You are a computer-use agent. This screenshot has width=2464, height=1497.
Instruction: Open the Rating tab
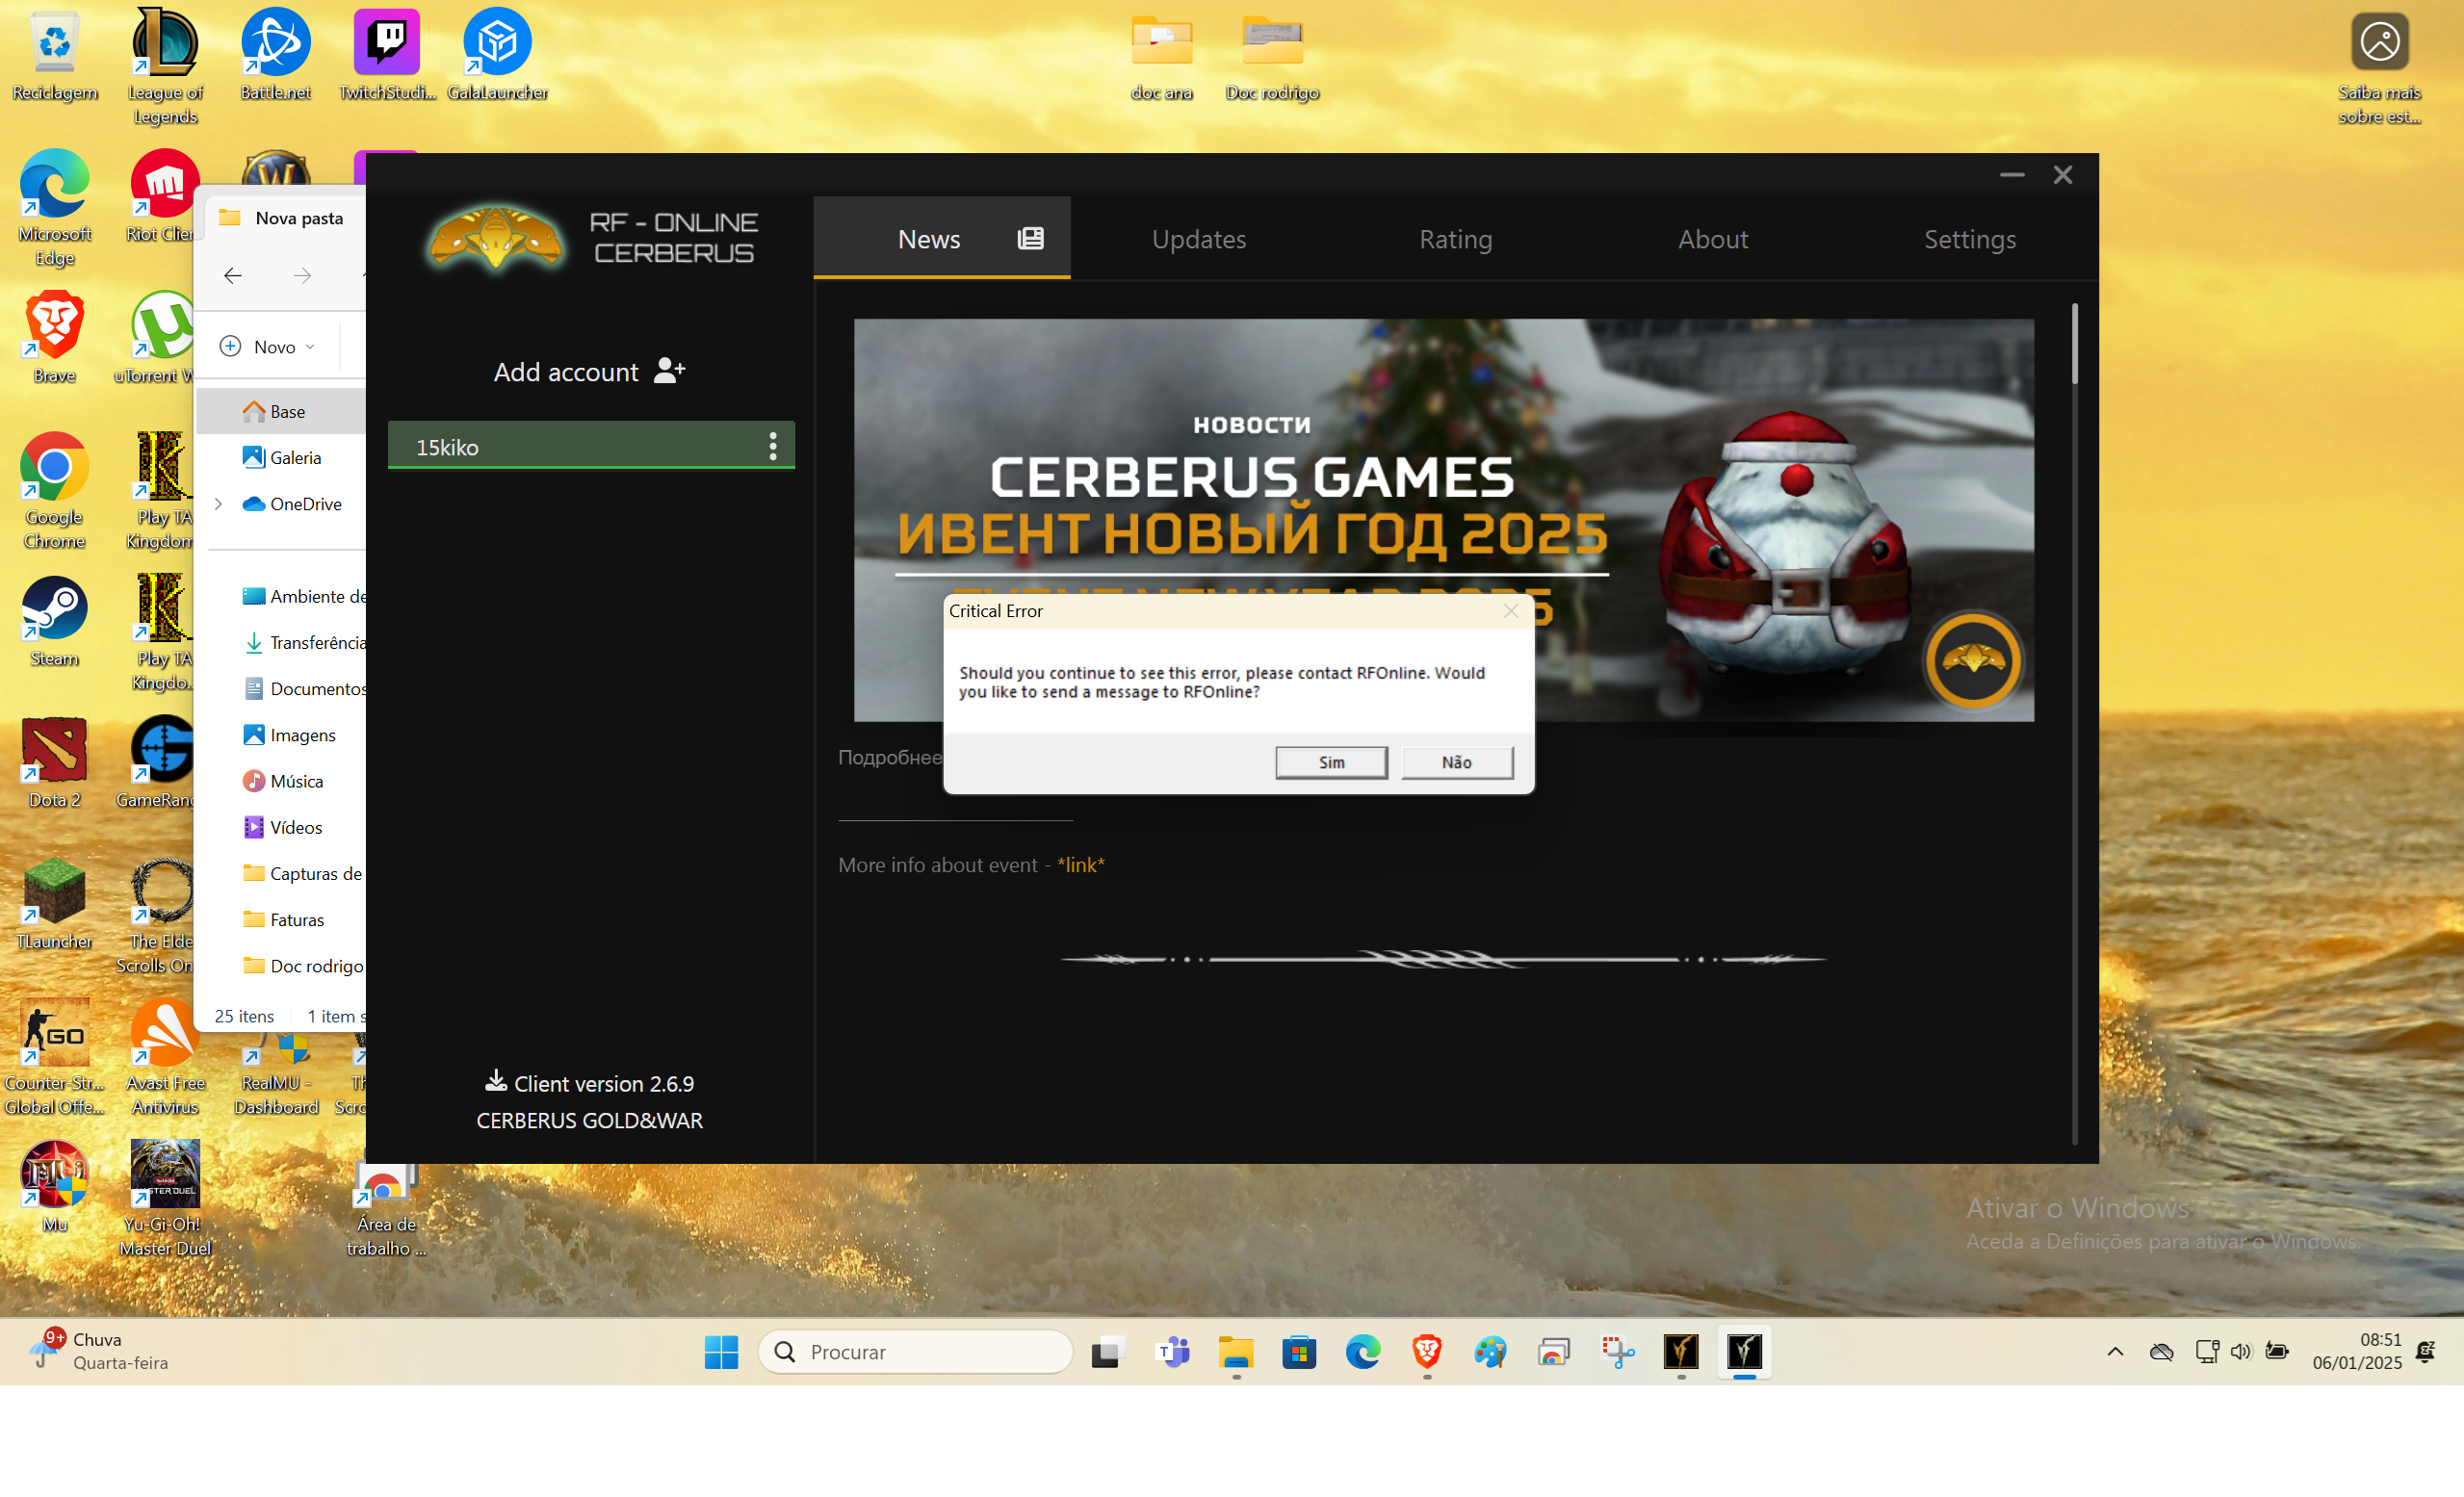click(1455, 238)
